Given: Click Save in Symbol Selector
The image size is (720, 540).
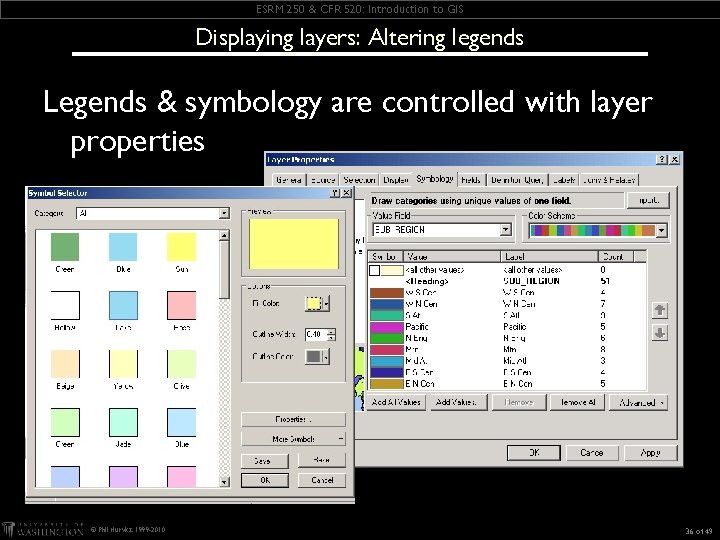Looking at the screenshot, I should click(265, 461).
